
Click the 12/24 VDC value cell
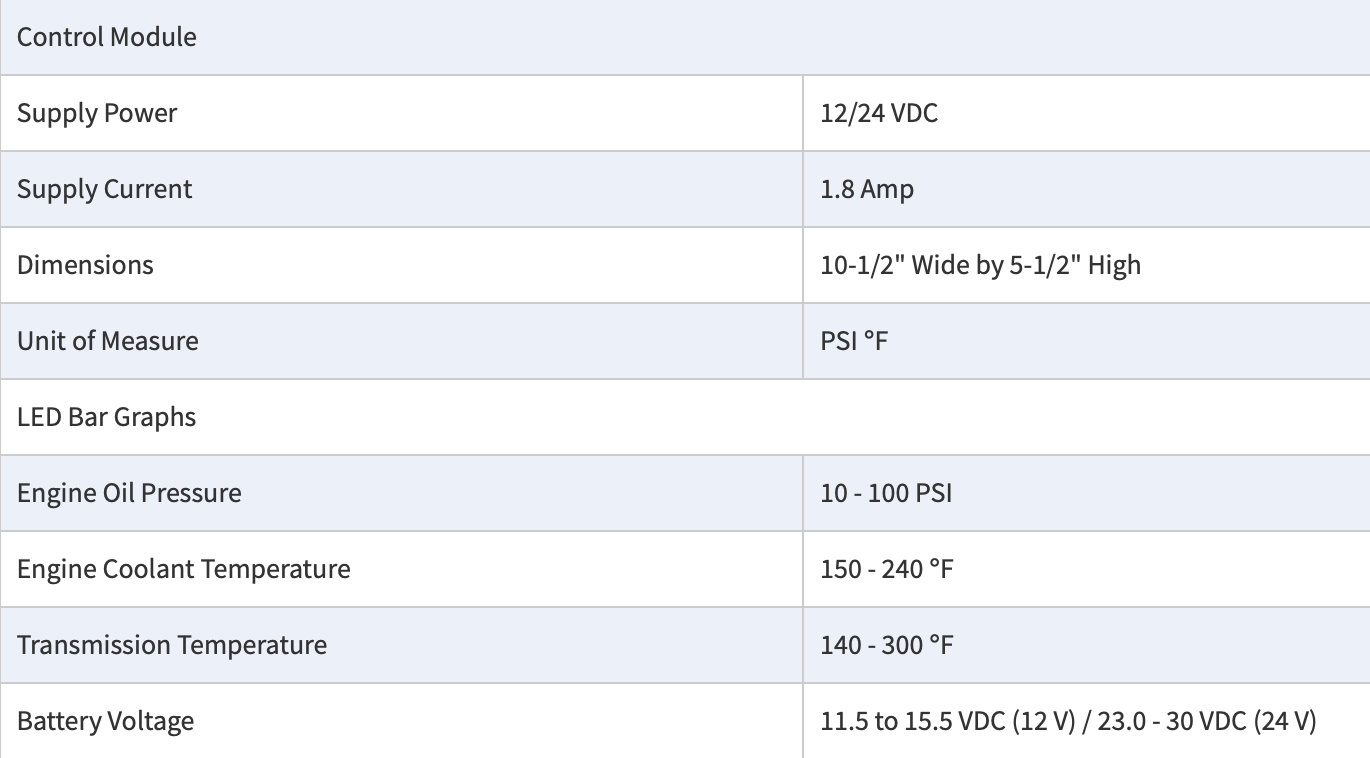[879, 113]
